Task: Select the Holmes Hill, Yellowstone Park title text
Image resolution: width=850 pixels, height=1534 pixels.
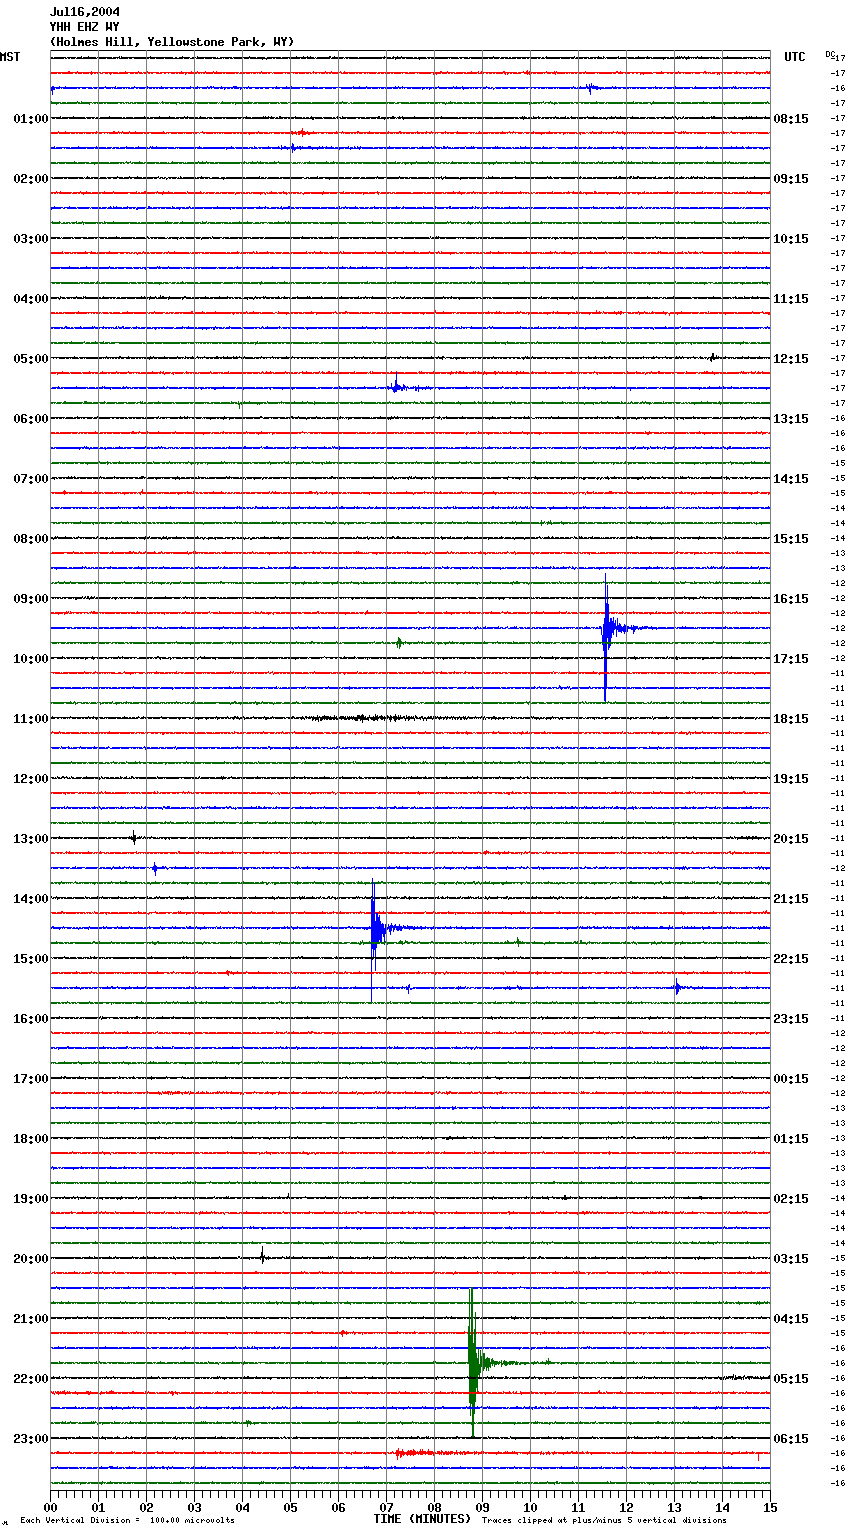Action: tap(172, 42)
